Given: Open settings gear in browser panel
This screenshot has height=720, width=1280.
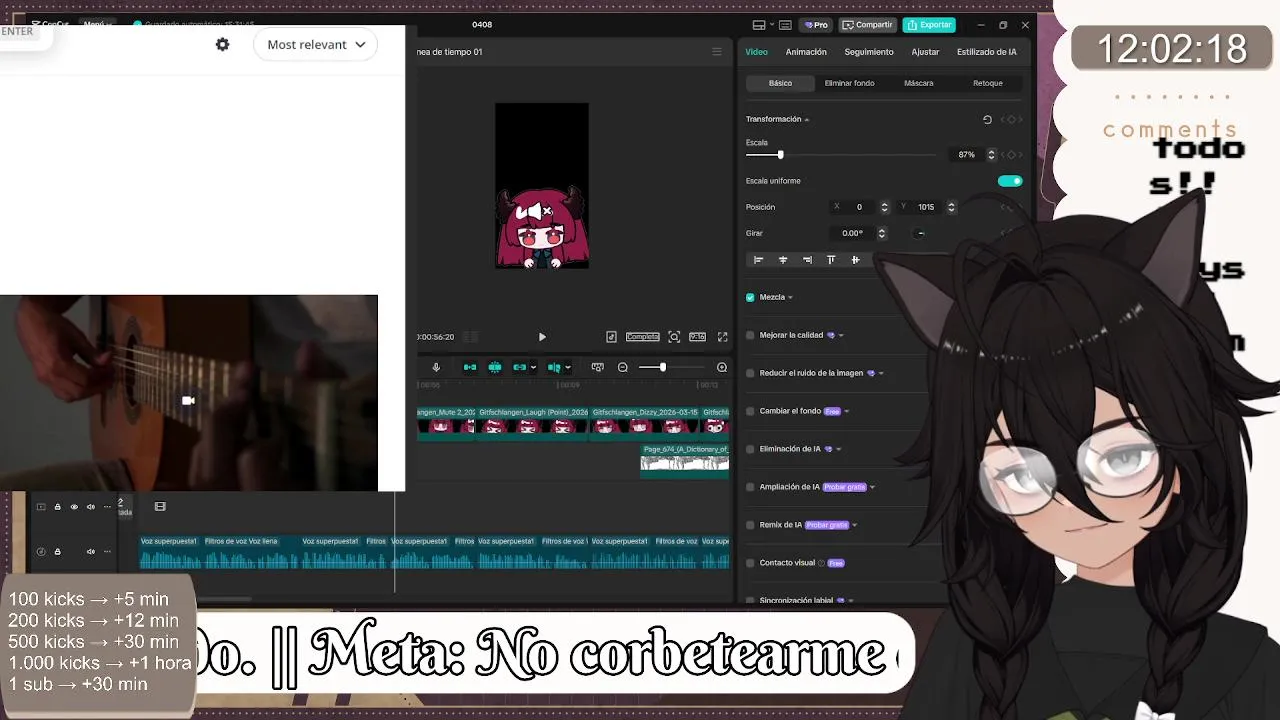Looking at the screenshot, I should 222,44.
